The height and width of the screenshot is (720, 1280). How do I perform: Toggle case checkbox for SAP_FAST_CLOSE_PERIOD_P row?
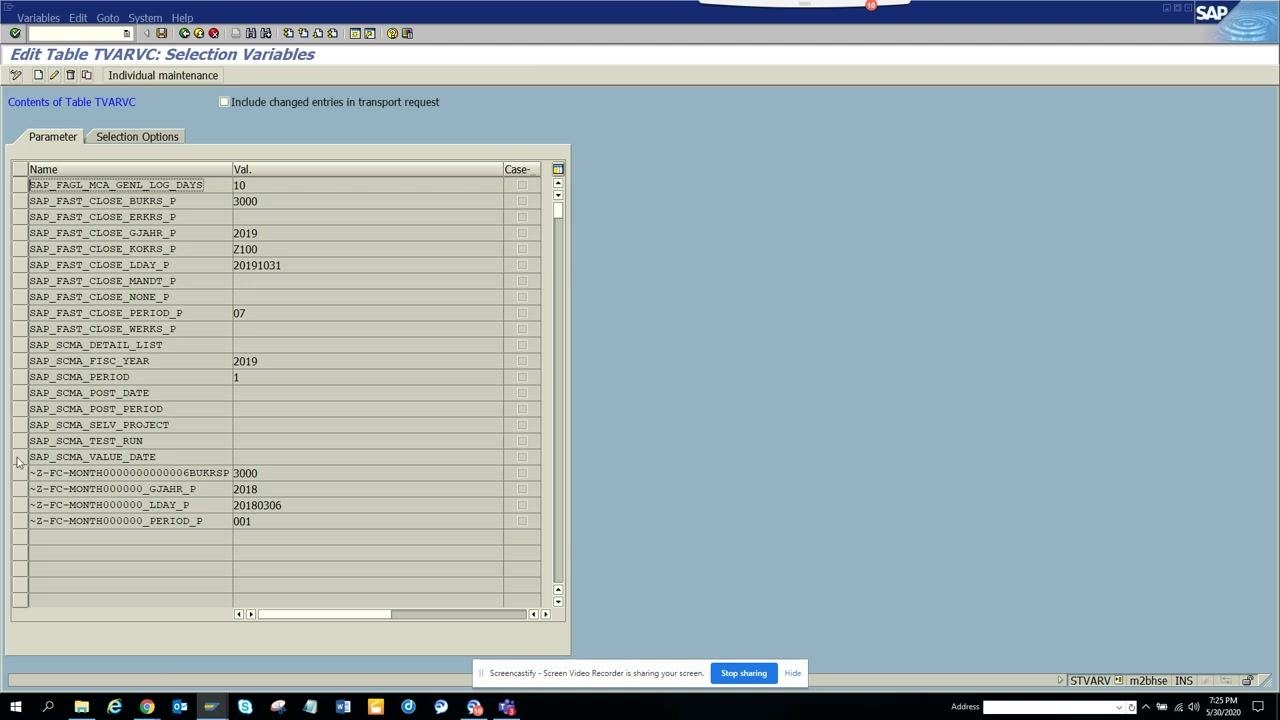click(x=522, y=313)
